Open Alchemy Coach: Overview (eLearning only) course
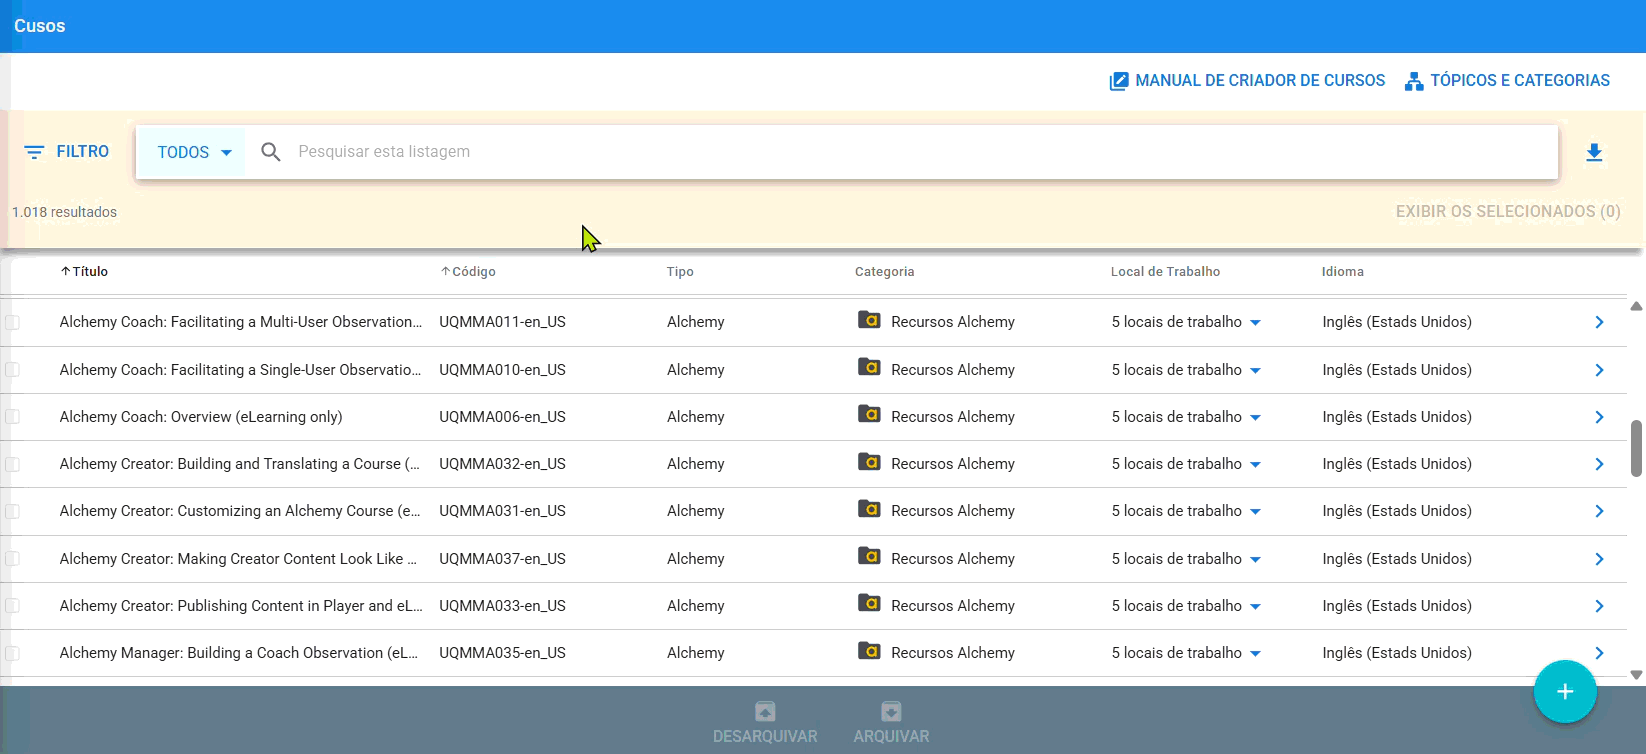The image size is (1646, 754). pos(201,417)
